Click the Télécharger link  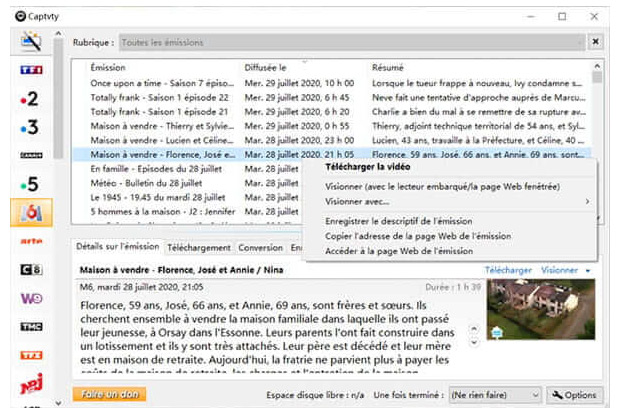coord(508,270)
